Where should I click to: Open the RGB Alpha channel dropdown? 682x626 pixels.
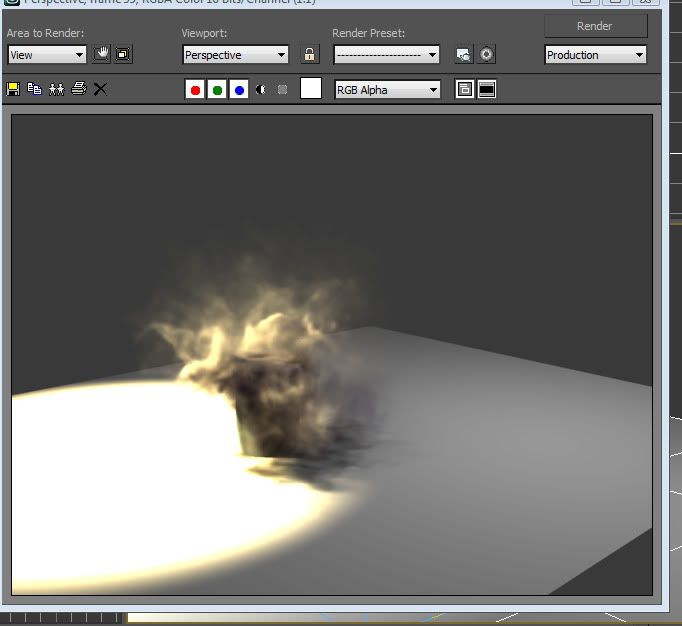387,90
